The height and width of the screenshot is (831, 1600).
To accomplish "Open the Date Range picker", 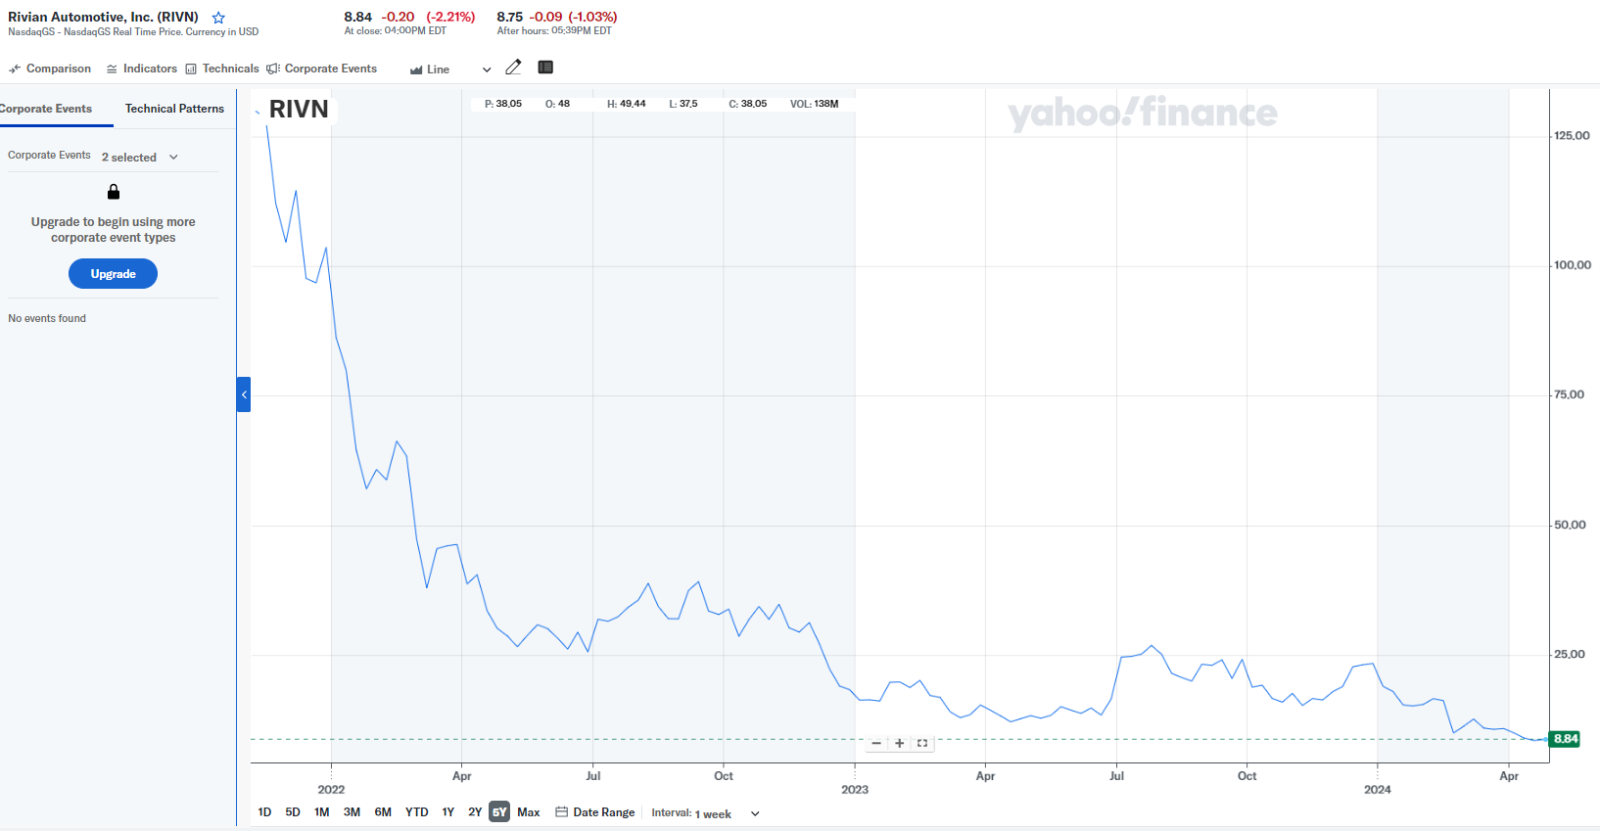I will pyautogui.click(x=595, y=813).
